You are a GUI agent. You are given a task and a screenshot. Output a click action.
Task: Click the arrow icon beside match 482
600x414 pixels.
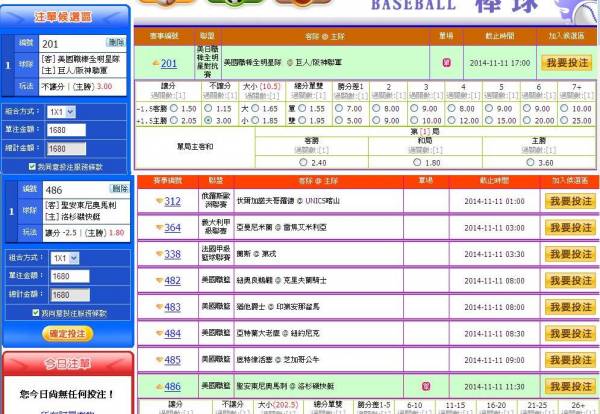(x=159, y=281)
